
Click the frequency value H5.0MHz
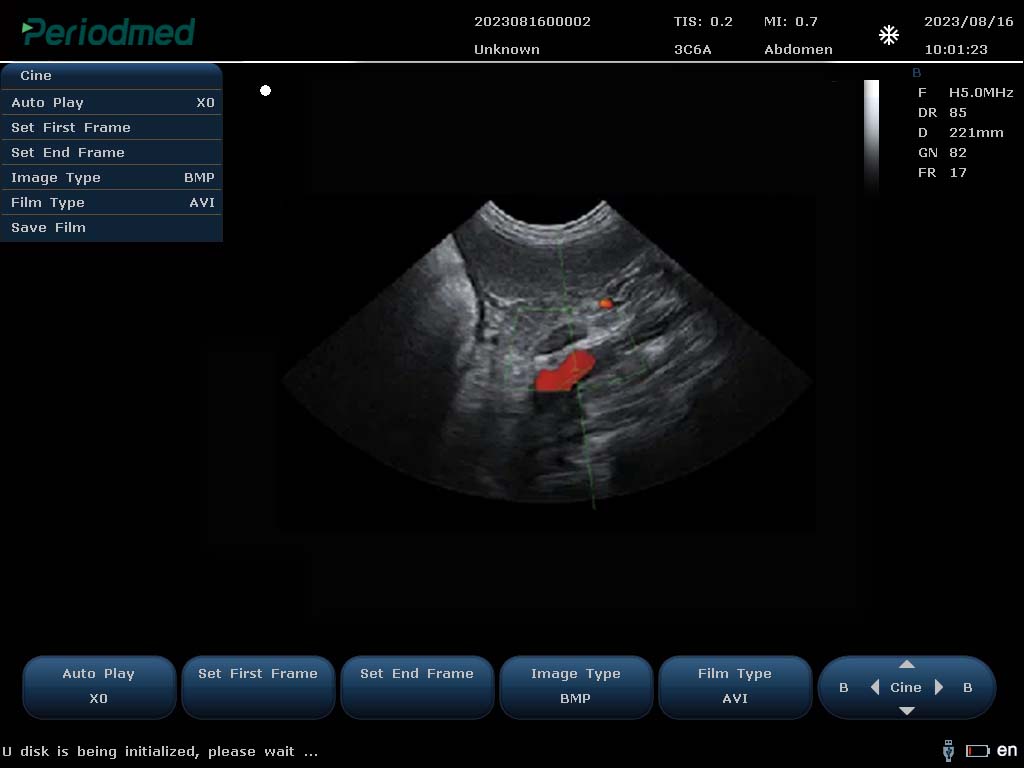coord(981,93)
